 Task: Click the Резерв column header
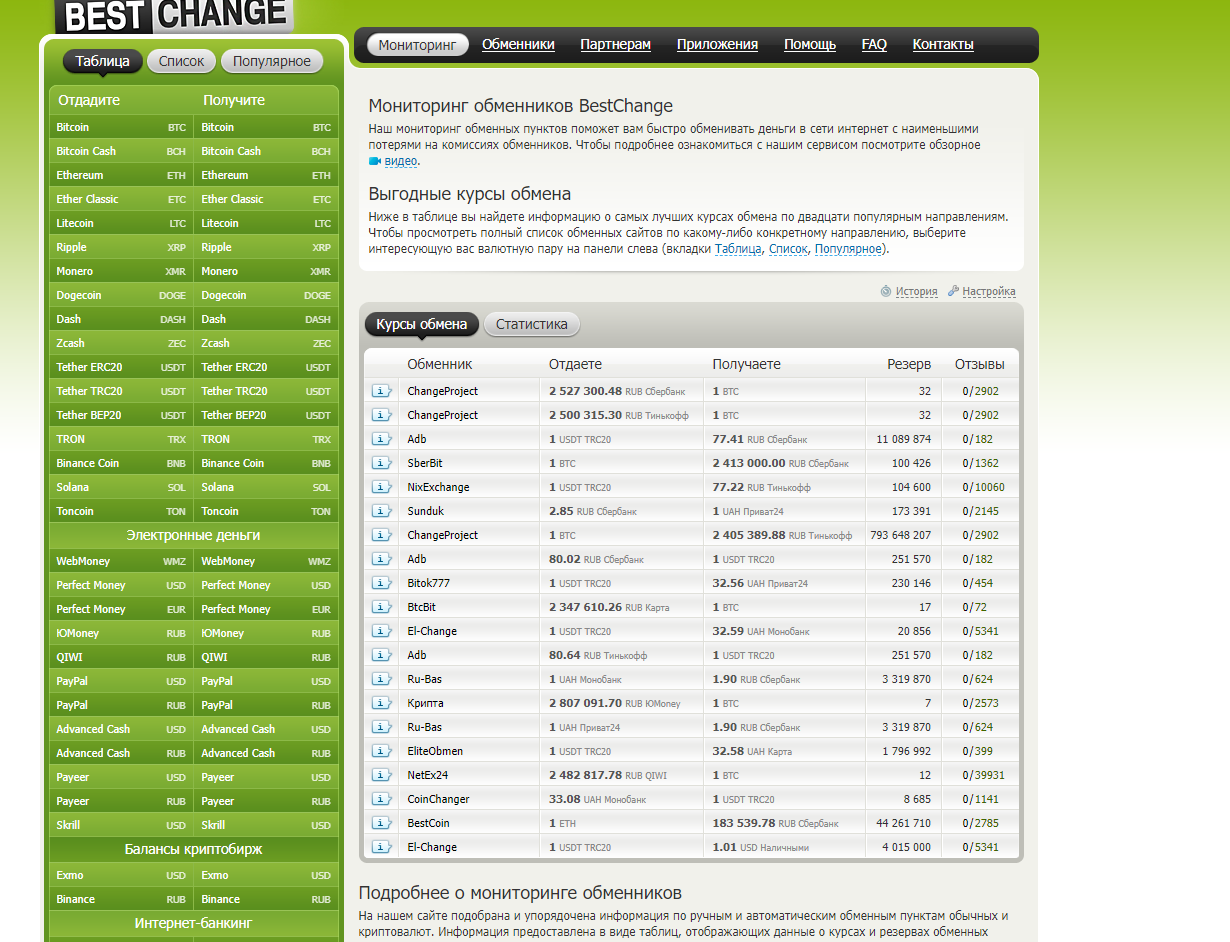click(909, 364)
